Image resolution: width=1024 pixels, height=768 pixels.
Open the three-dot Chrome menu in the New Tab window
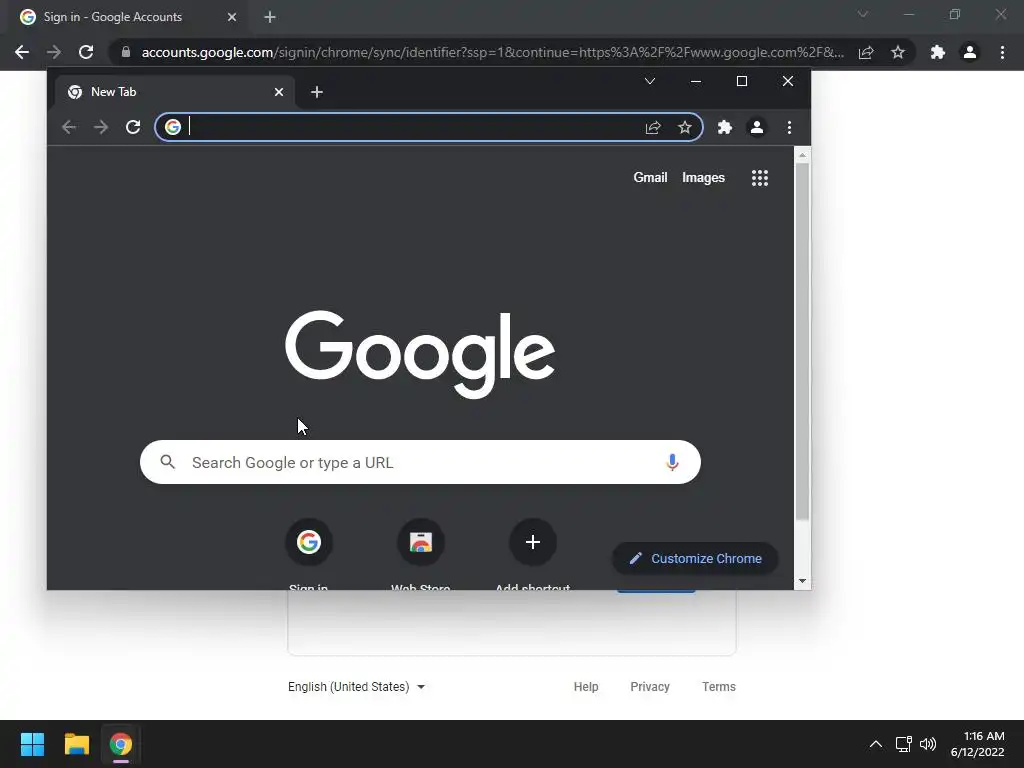pos(790,127)
